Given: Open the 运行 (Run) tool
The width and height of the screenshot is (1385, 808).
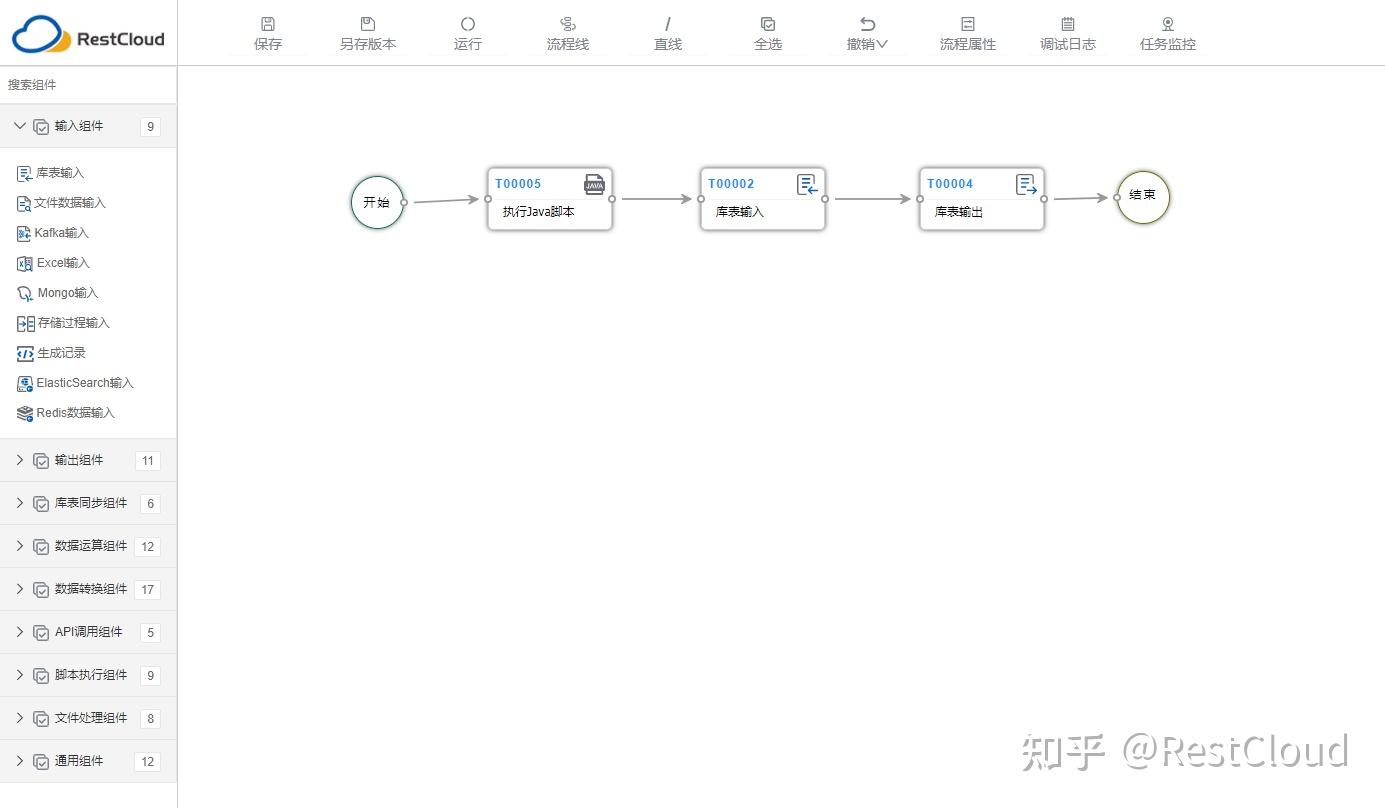Looking at the screenshot, I should 467,32.
